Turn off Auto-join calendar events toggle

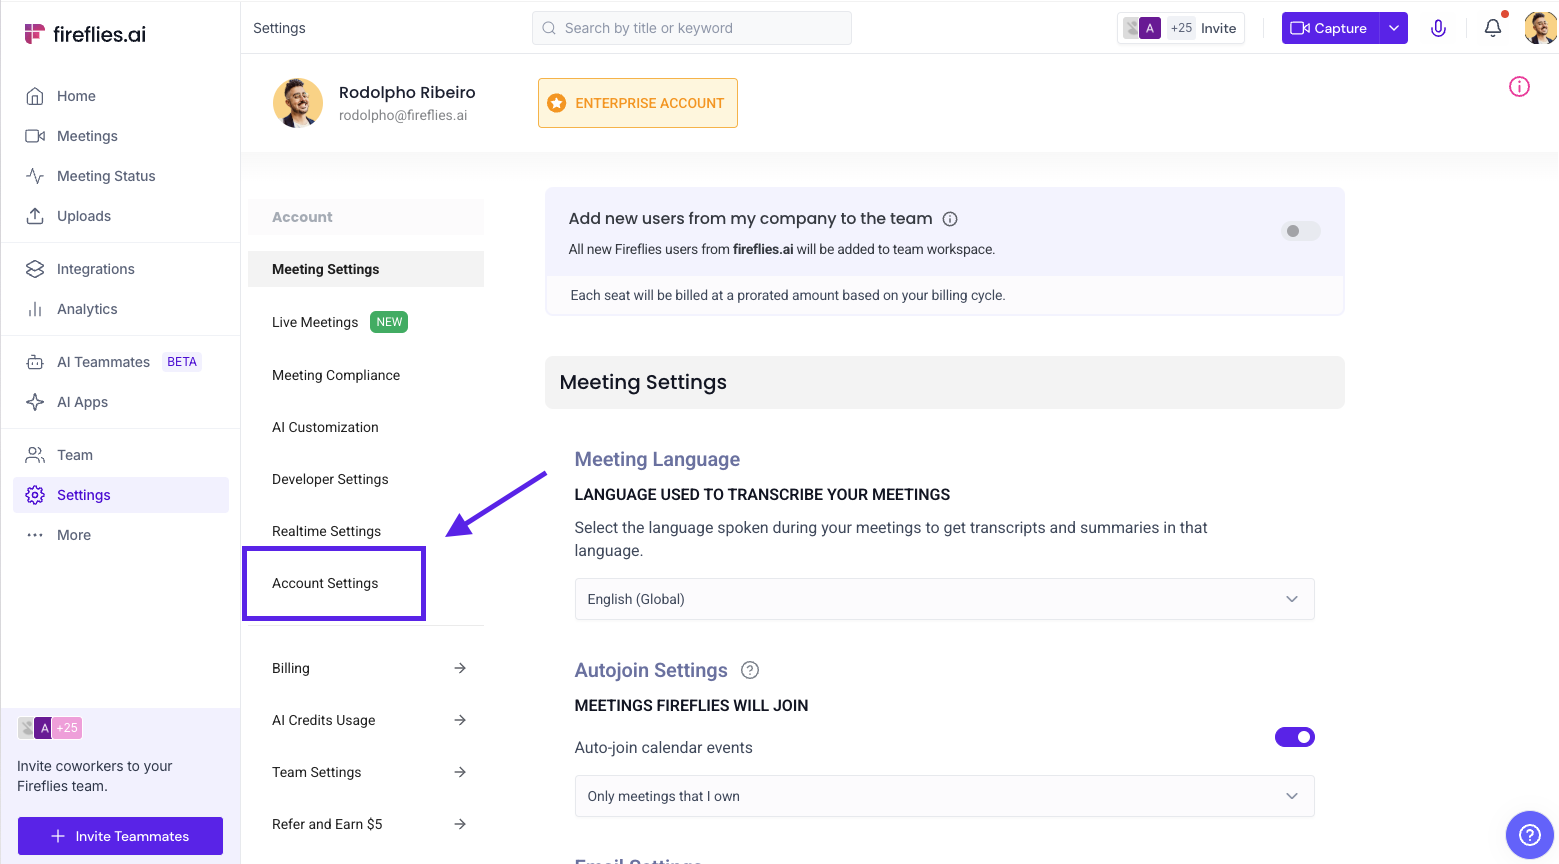[x=1294, y=737]
